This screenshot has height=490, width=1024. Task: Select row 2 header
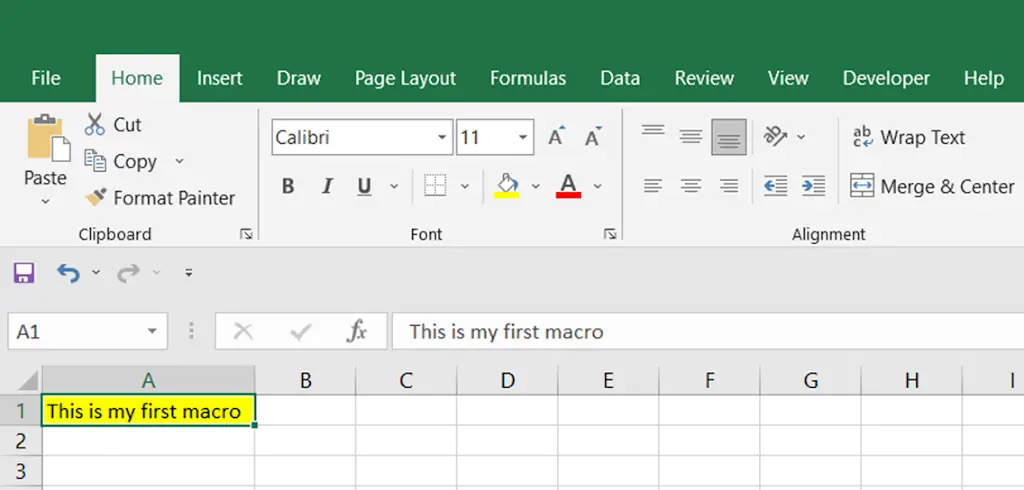click(21, 441)
